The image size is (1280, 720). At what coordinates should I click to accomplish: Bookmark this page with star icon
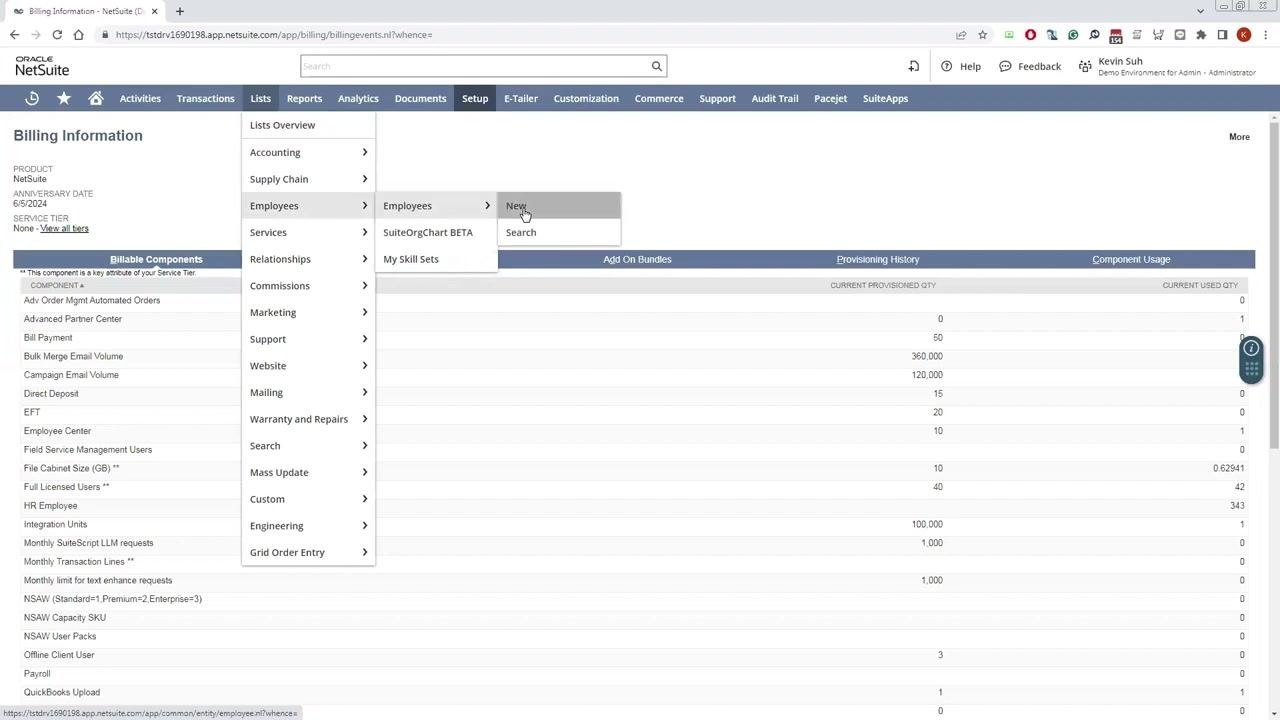[983, 35]
